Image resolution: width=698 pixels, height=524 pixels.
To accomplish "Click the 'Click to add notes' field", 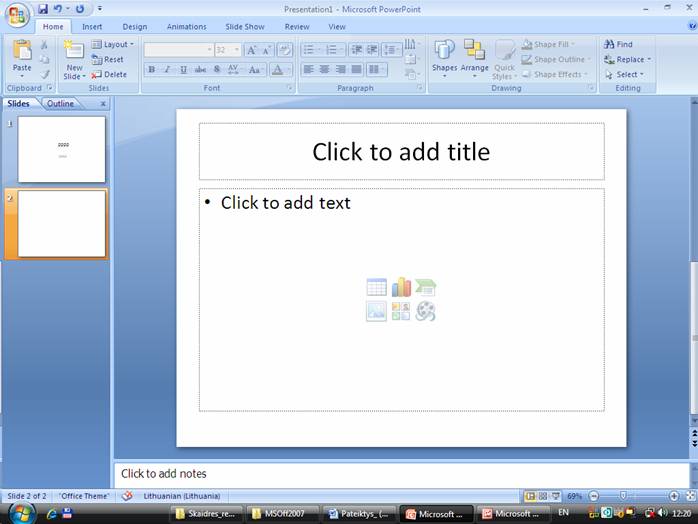I will (x=402, y=474).
